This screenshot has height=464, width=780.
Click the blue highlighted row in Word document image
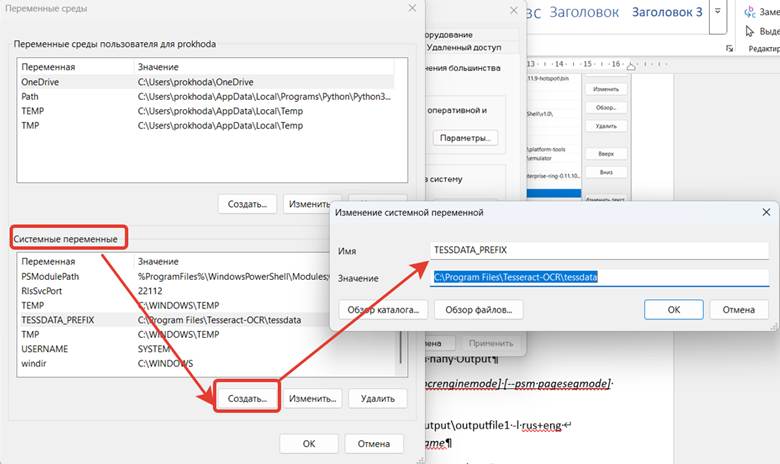point(554,193)
